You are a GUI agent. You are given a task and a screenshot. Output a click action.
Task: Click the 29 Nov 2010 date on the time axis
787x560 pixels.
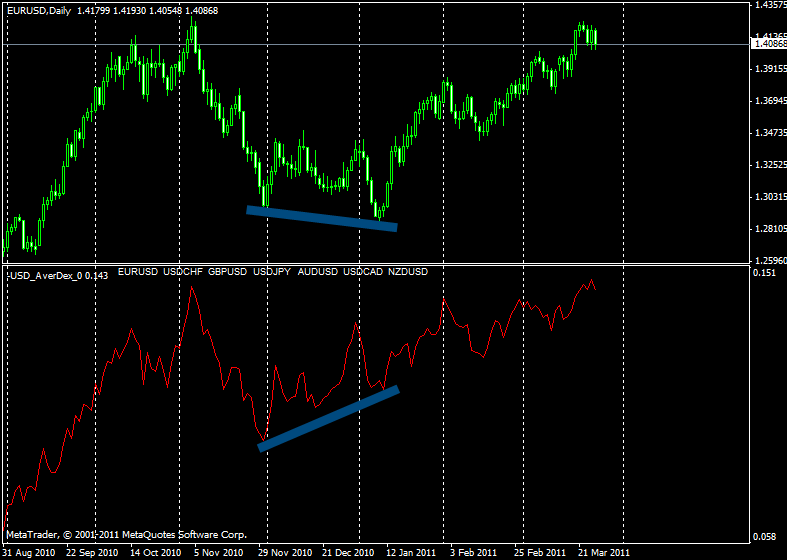(286, 552)
